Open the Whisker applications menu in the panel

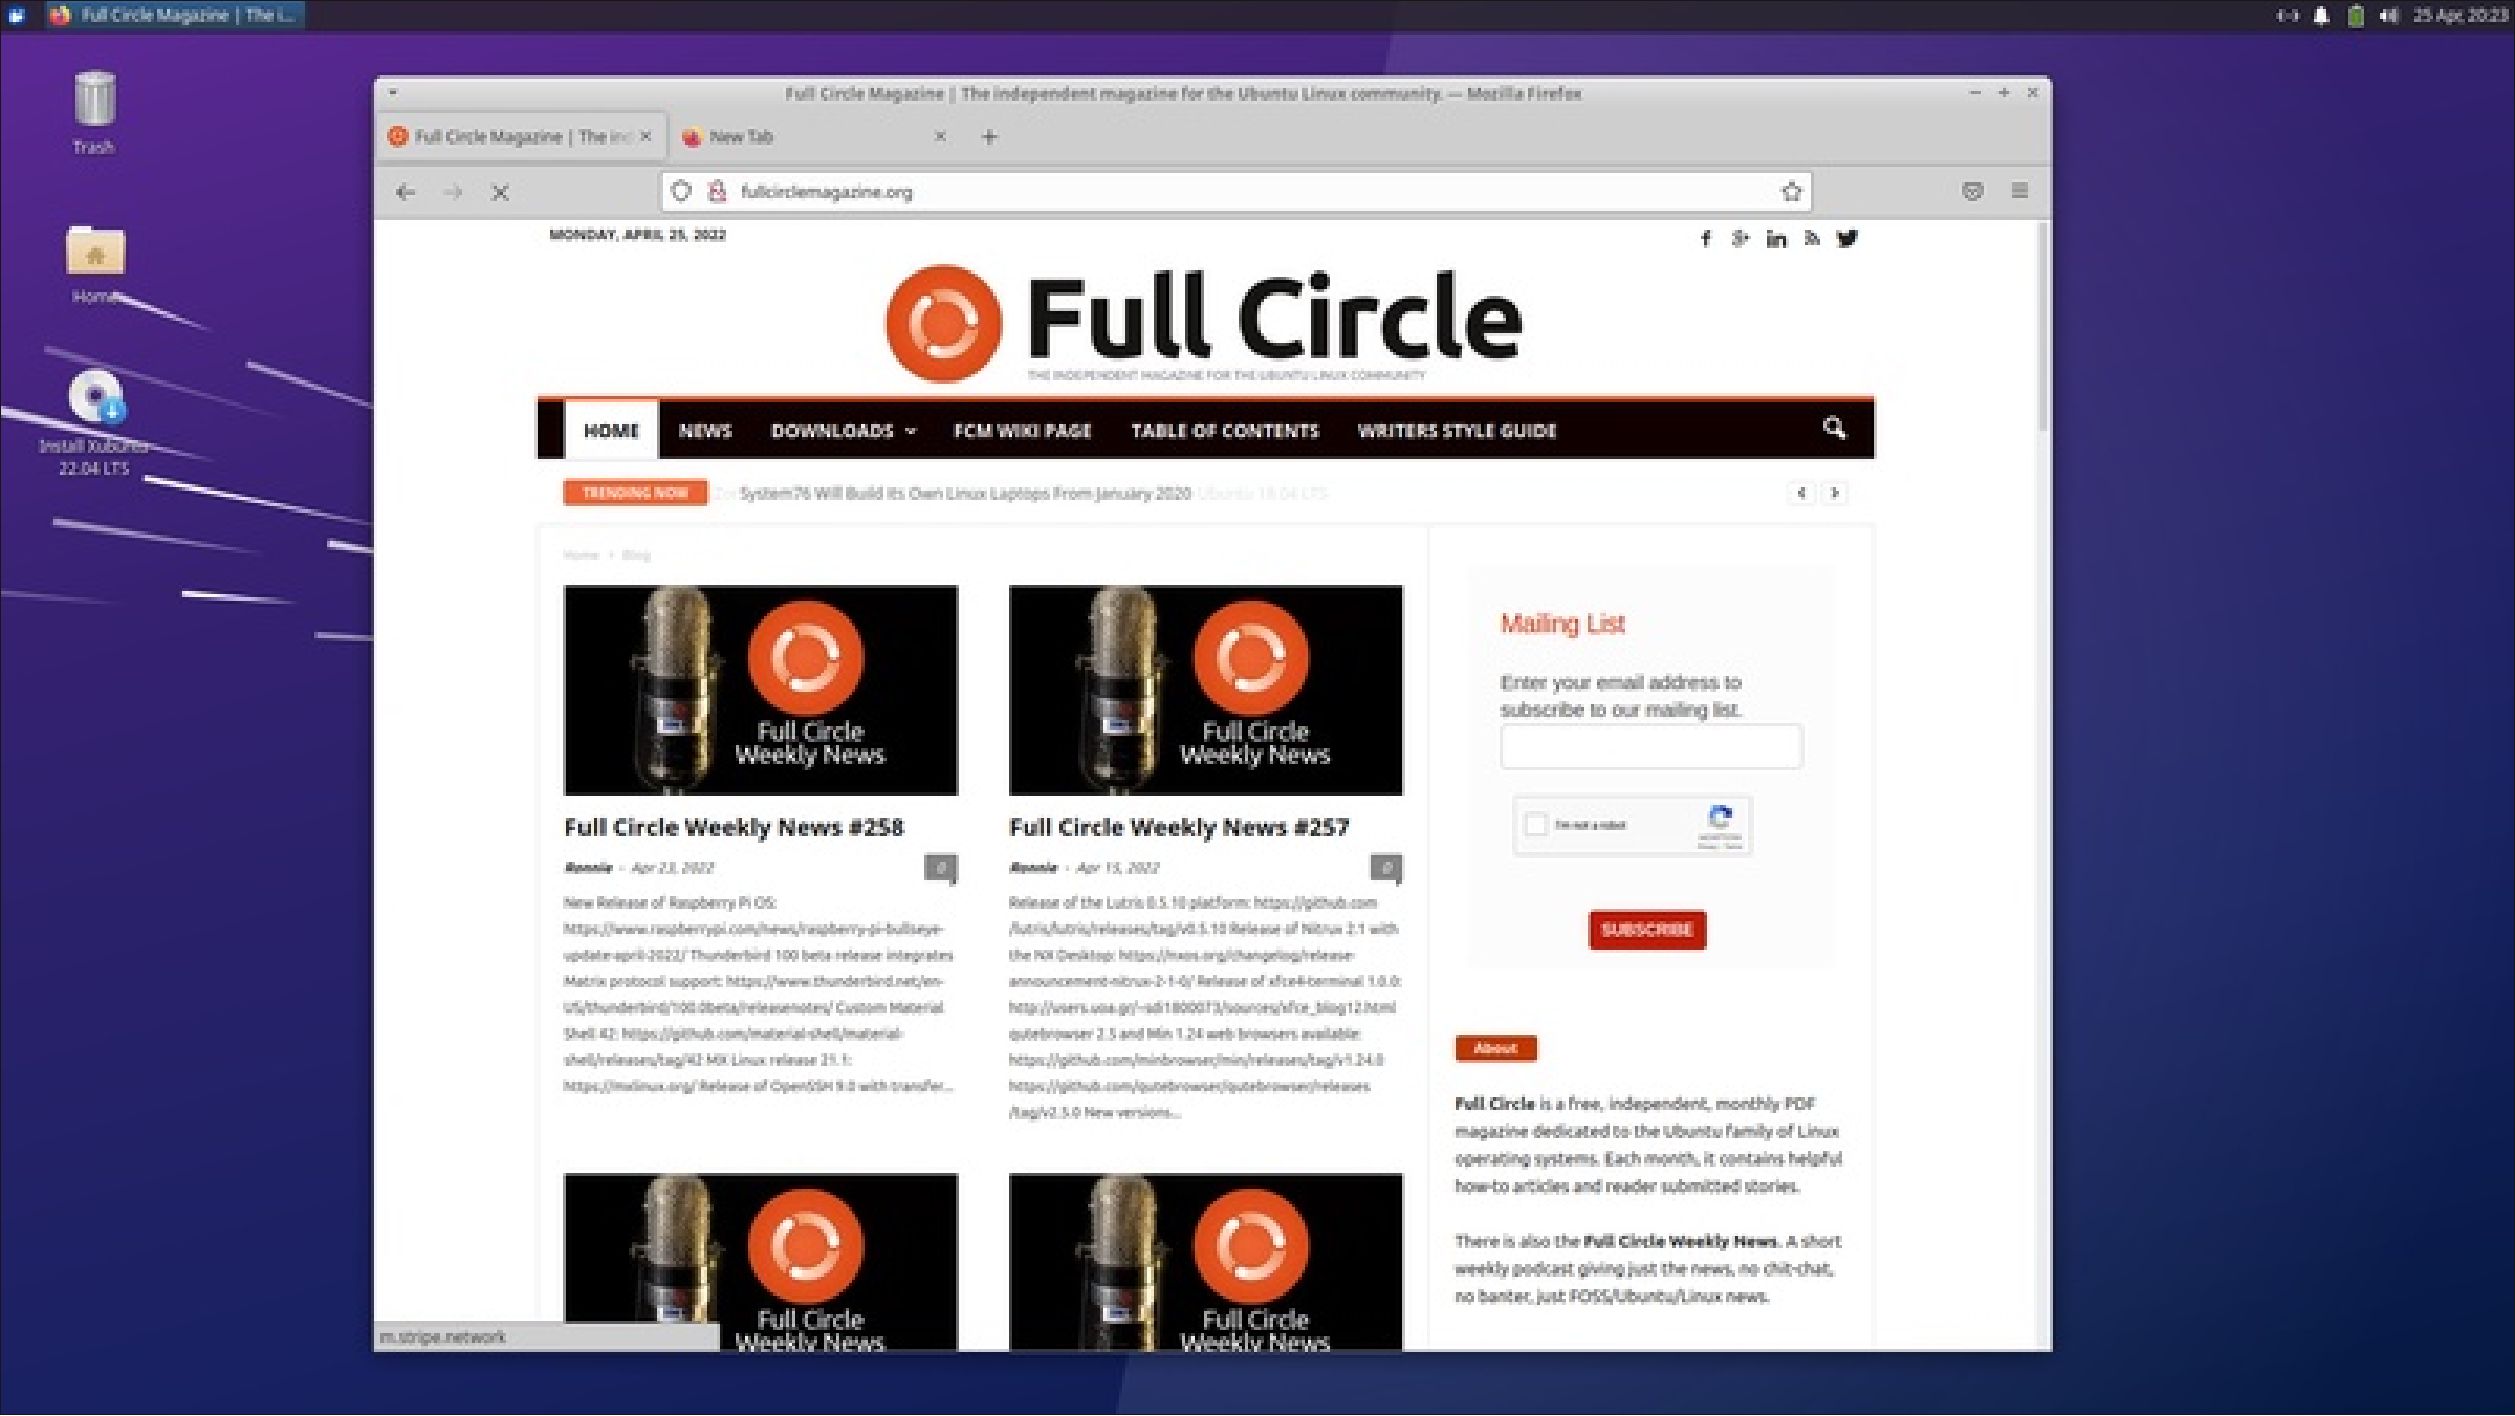(17, 15)
